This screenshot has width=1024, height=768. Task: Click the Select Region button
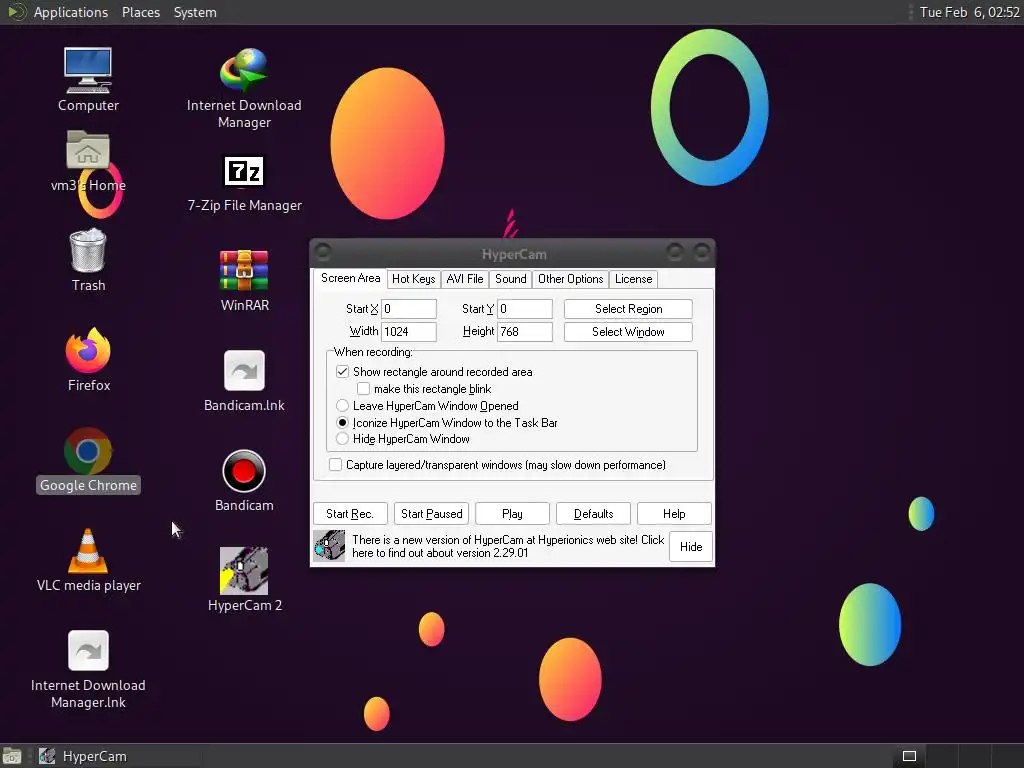[628, 309]
